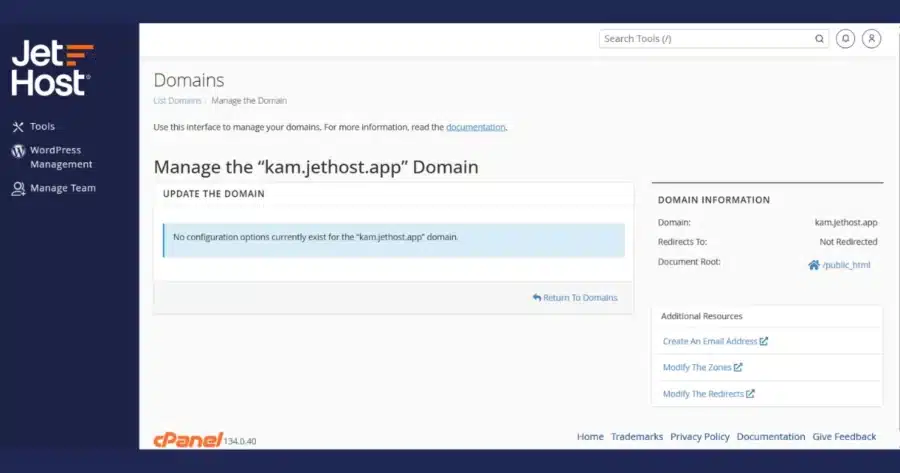Open Create An Email Address

(709, 341)
